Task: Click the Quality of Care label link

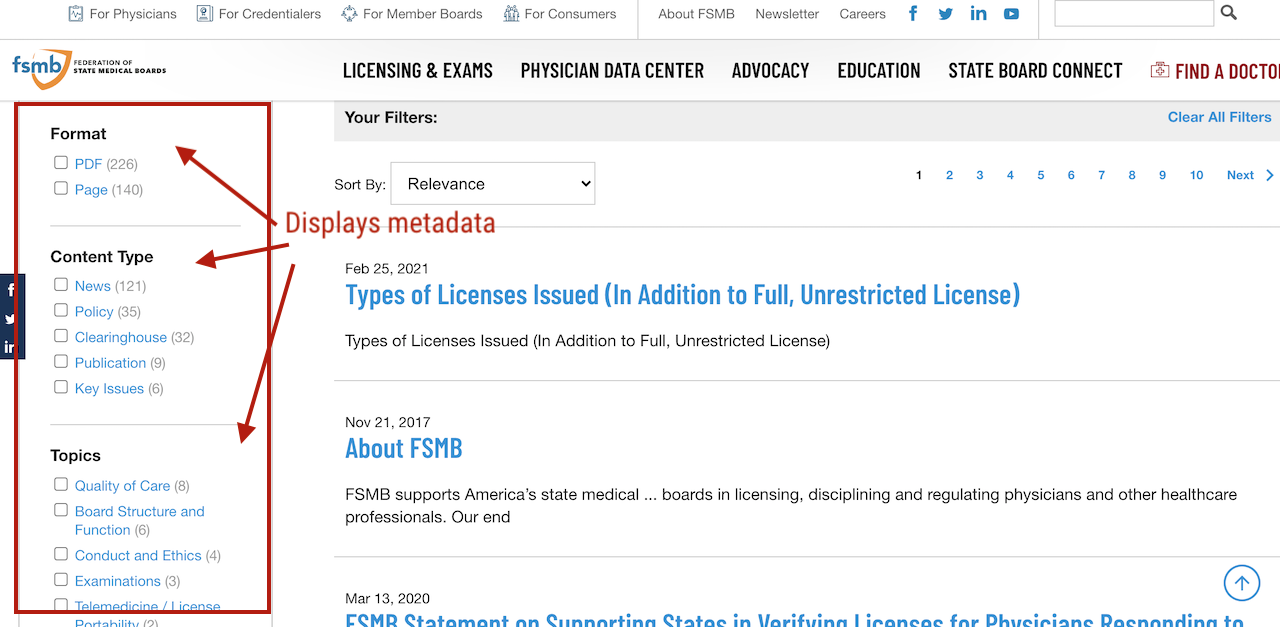Action: pyautogui.click(x=122, y=485)
